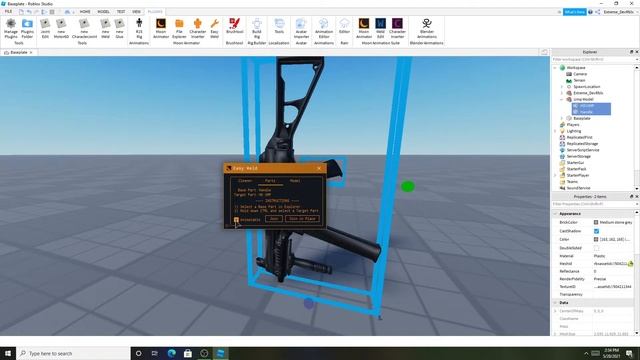The width and height of the screenshot is (640, 360).
Task: Collapse the Workspace tree node
Action: tap(555, 68)
